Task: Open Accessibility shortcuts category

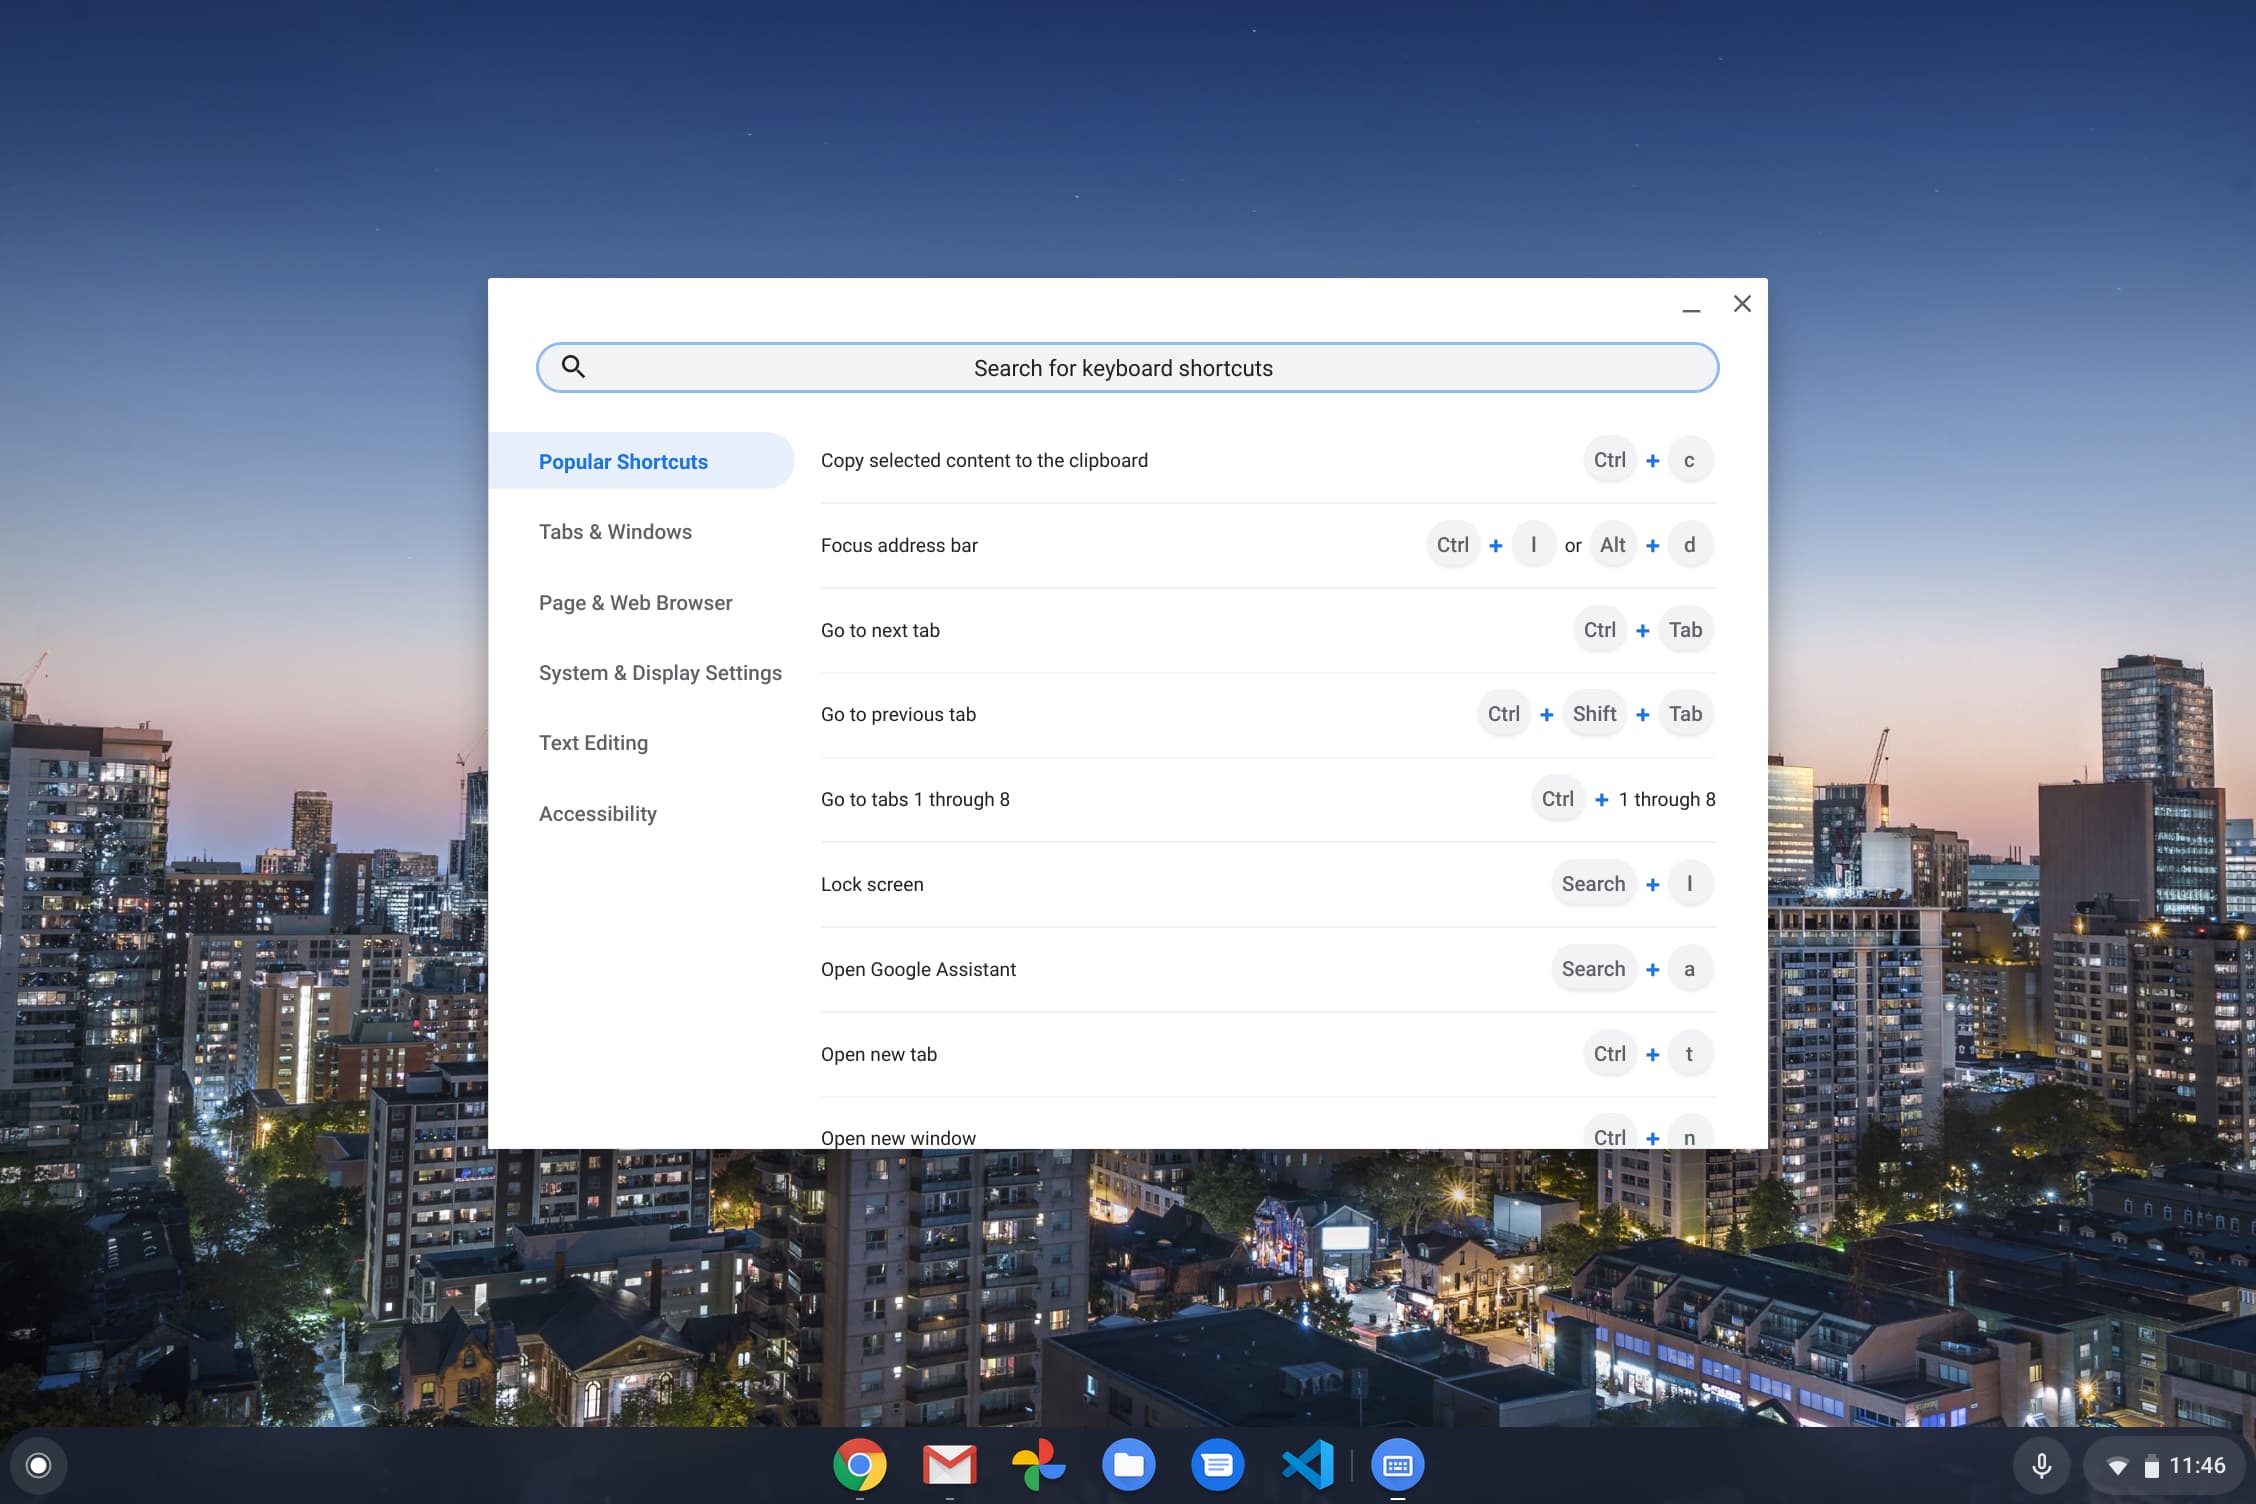Action: 597,814
